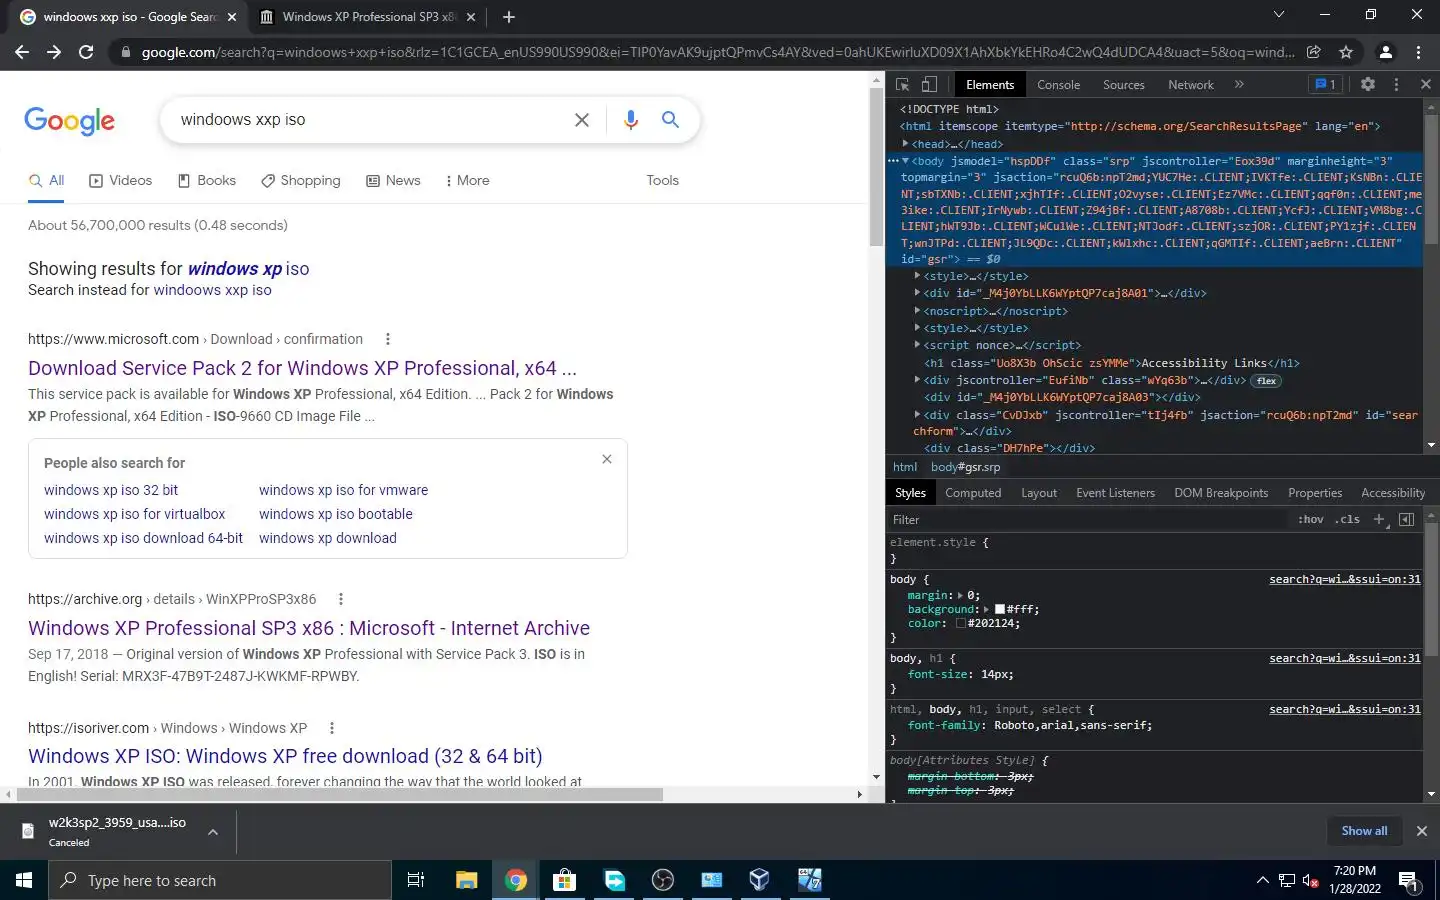This screenshot has width=1440, height=900.
Task: Toggle the computed styles sidebar icon
Action: [x=1406, y=519]
